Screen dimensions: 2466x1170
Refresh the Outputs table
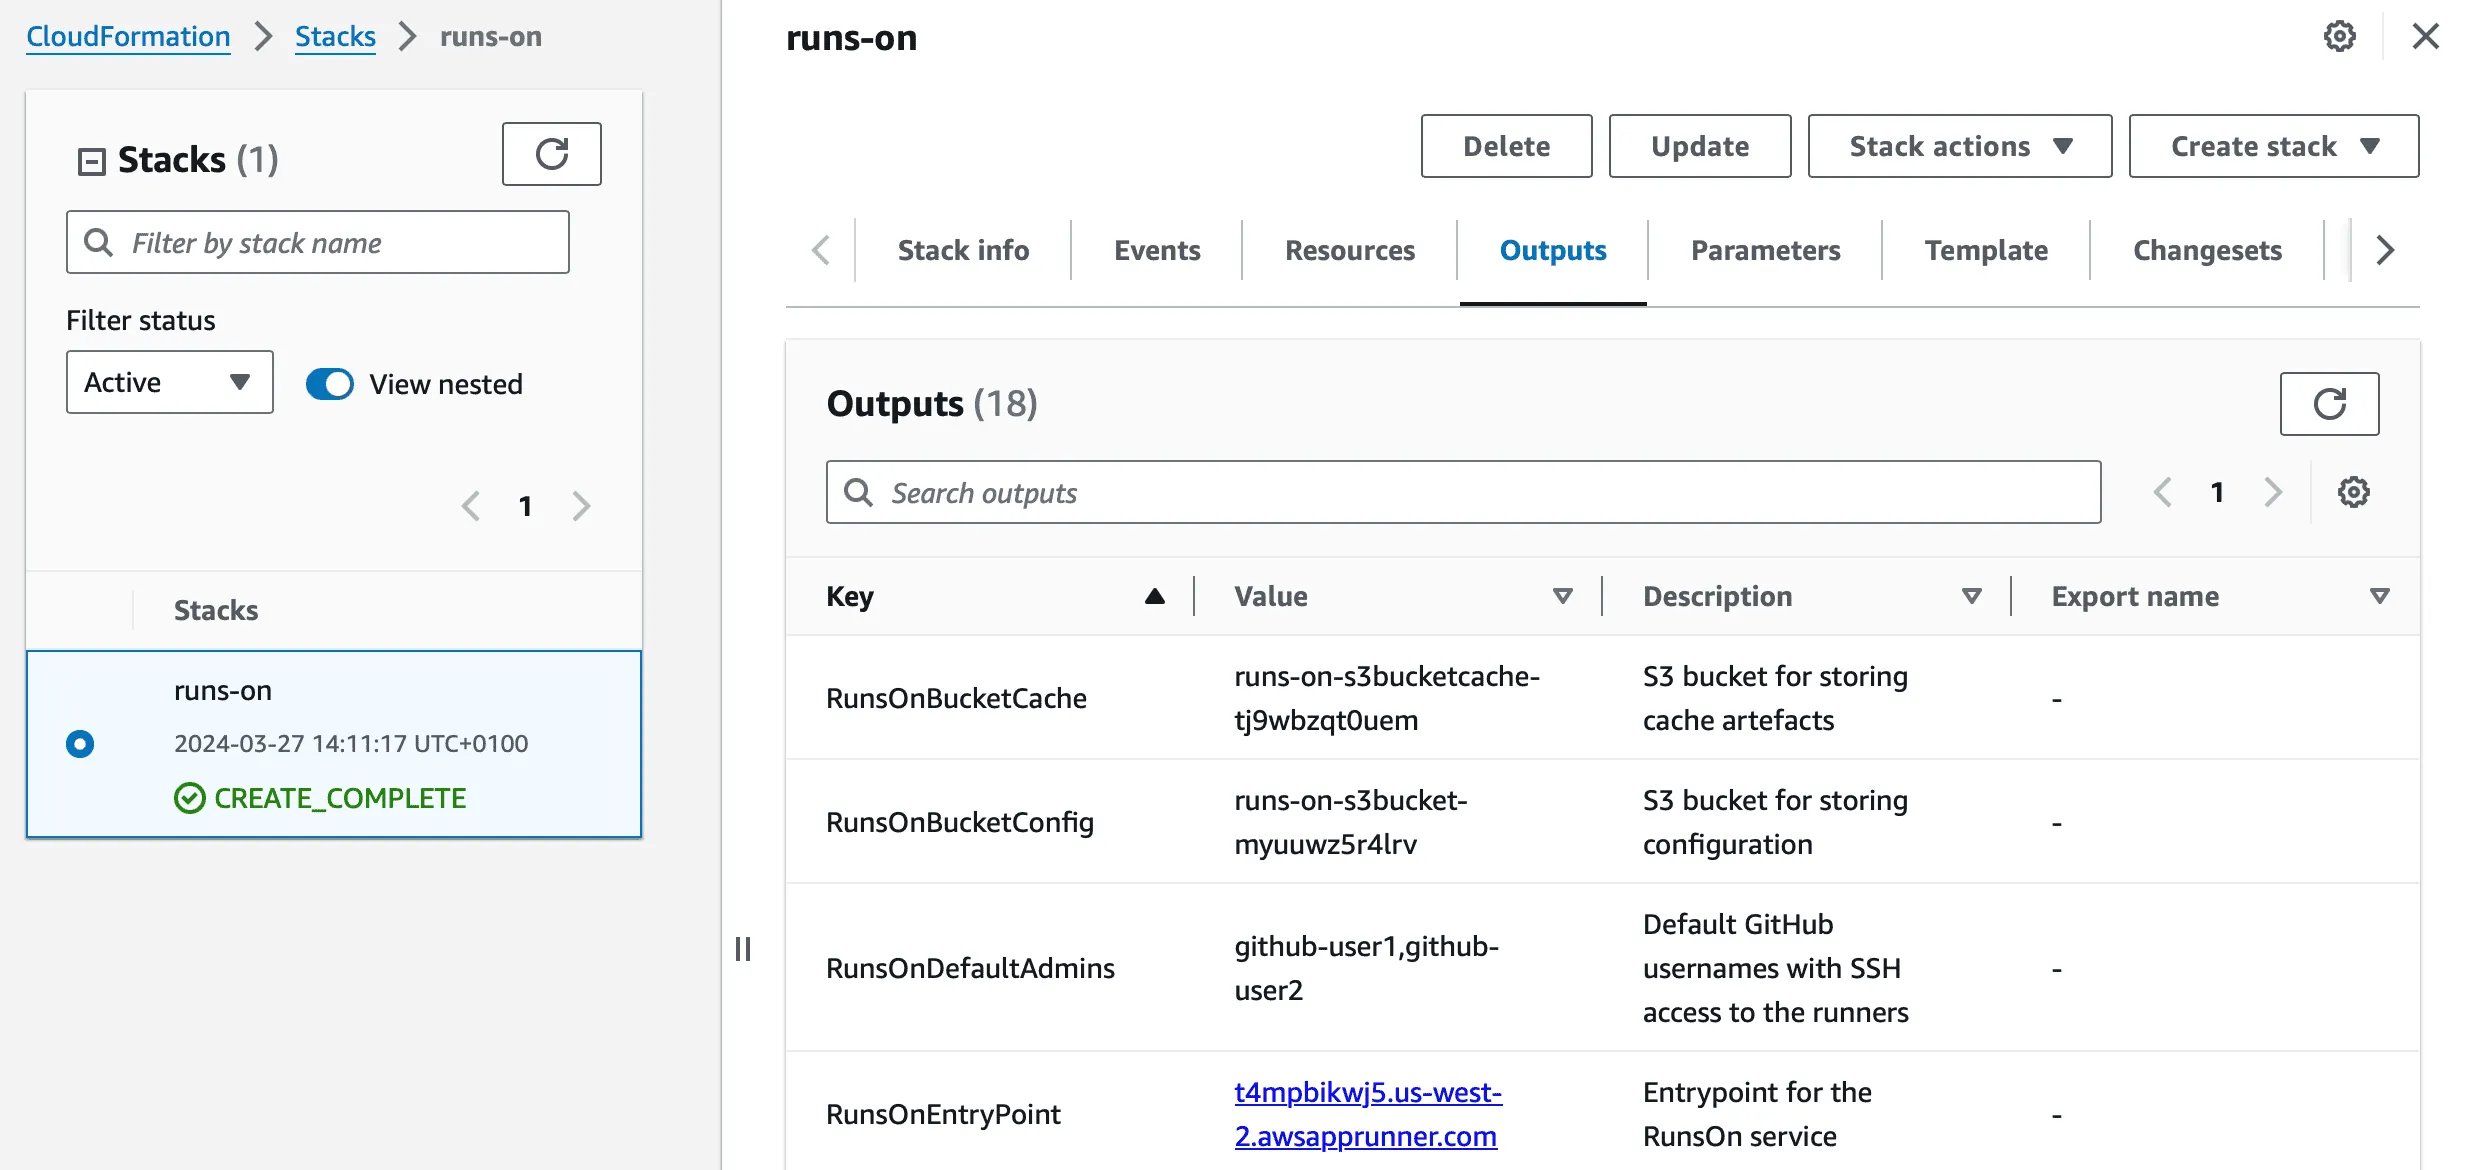(x=2330, y=404)
